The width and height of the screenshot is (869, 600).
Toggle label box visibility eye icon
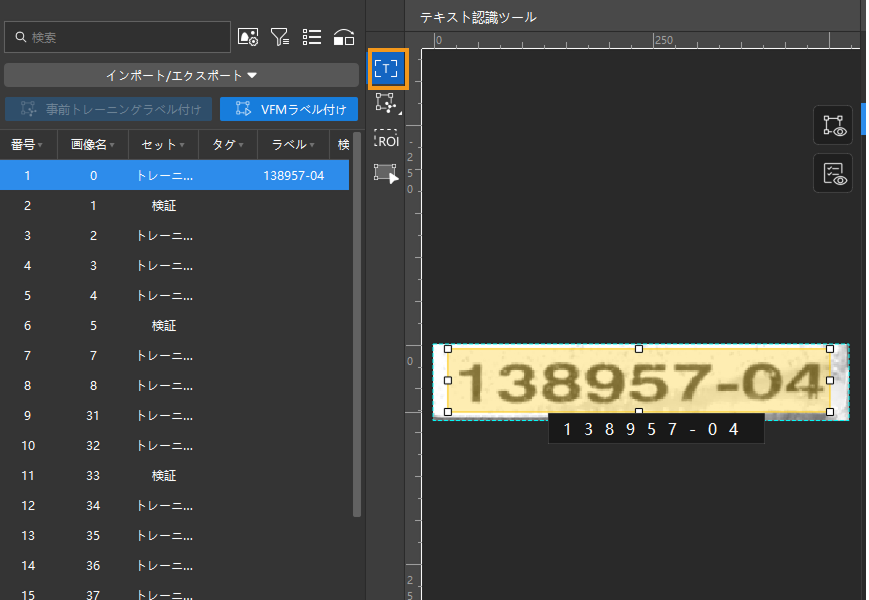(x=833, y=125)
